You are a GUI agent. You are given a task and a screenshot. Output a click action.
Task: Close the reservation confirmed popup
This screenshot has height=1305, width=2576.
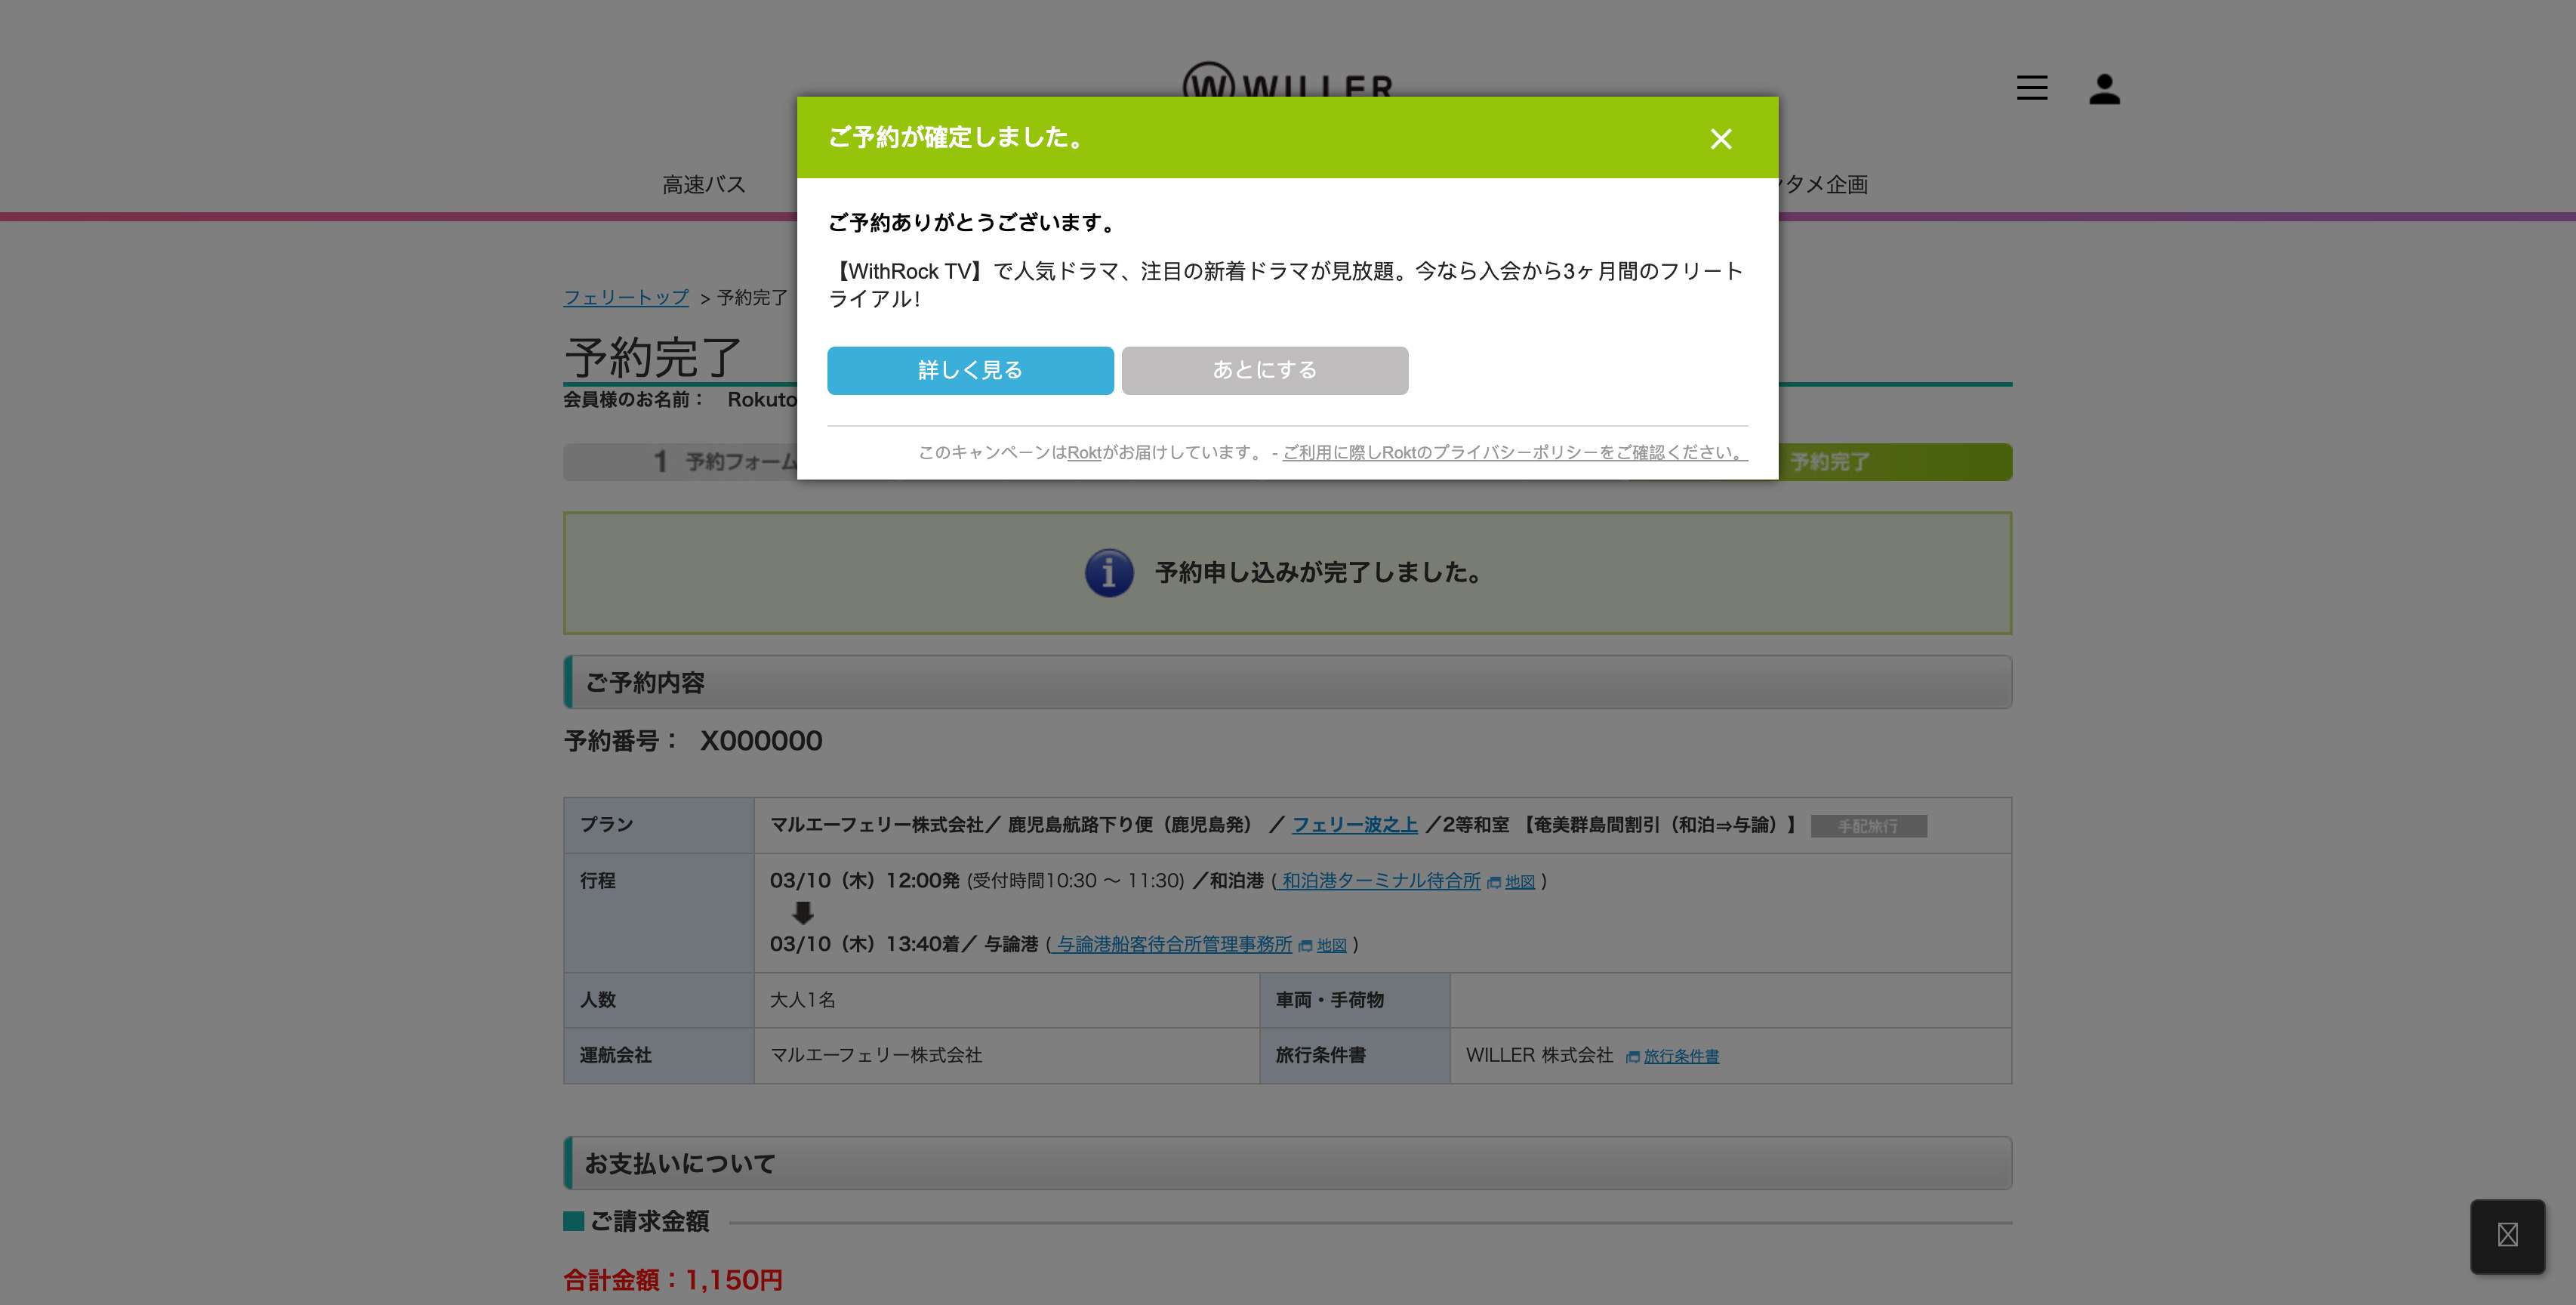1720,139
